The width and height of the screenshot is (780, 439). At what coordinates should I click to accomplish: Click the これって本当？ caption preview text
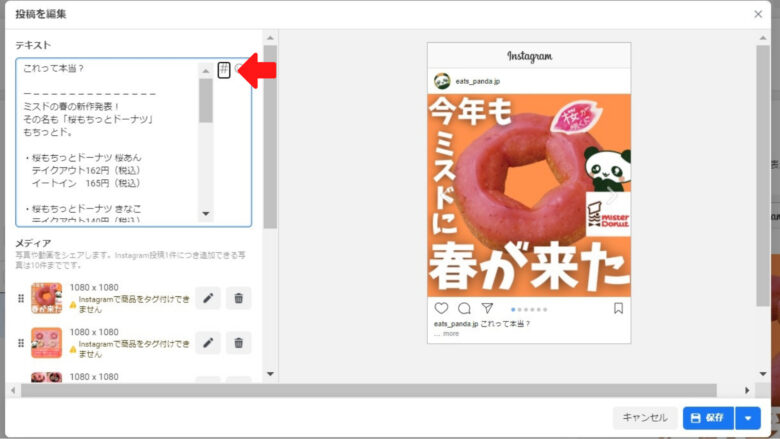(505, 324)
